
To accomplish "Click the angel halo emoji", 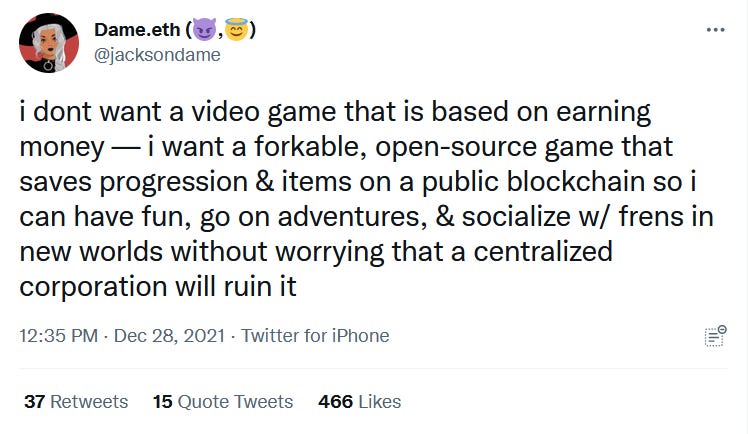I will (236, 30).
